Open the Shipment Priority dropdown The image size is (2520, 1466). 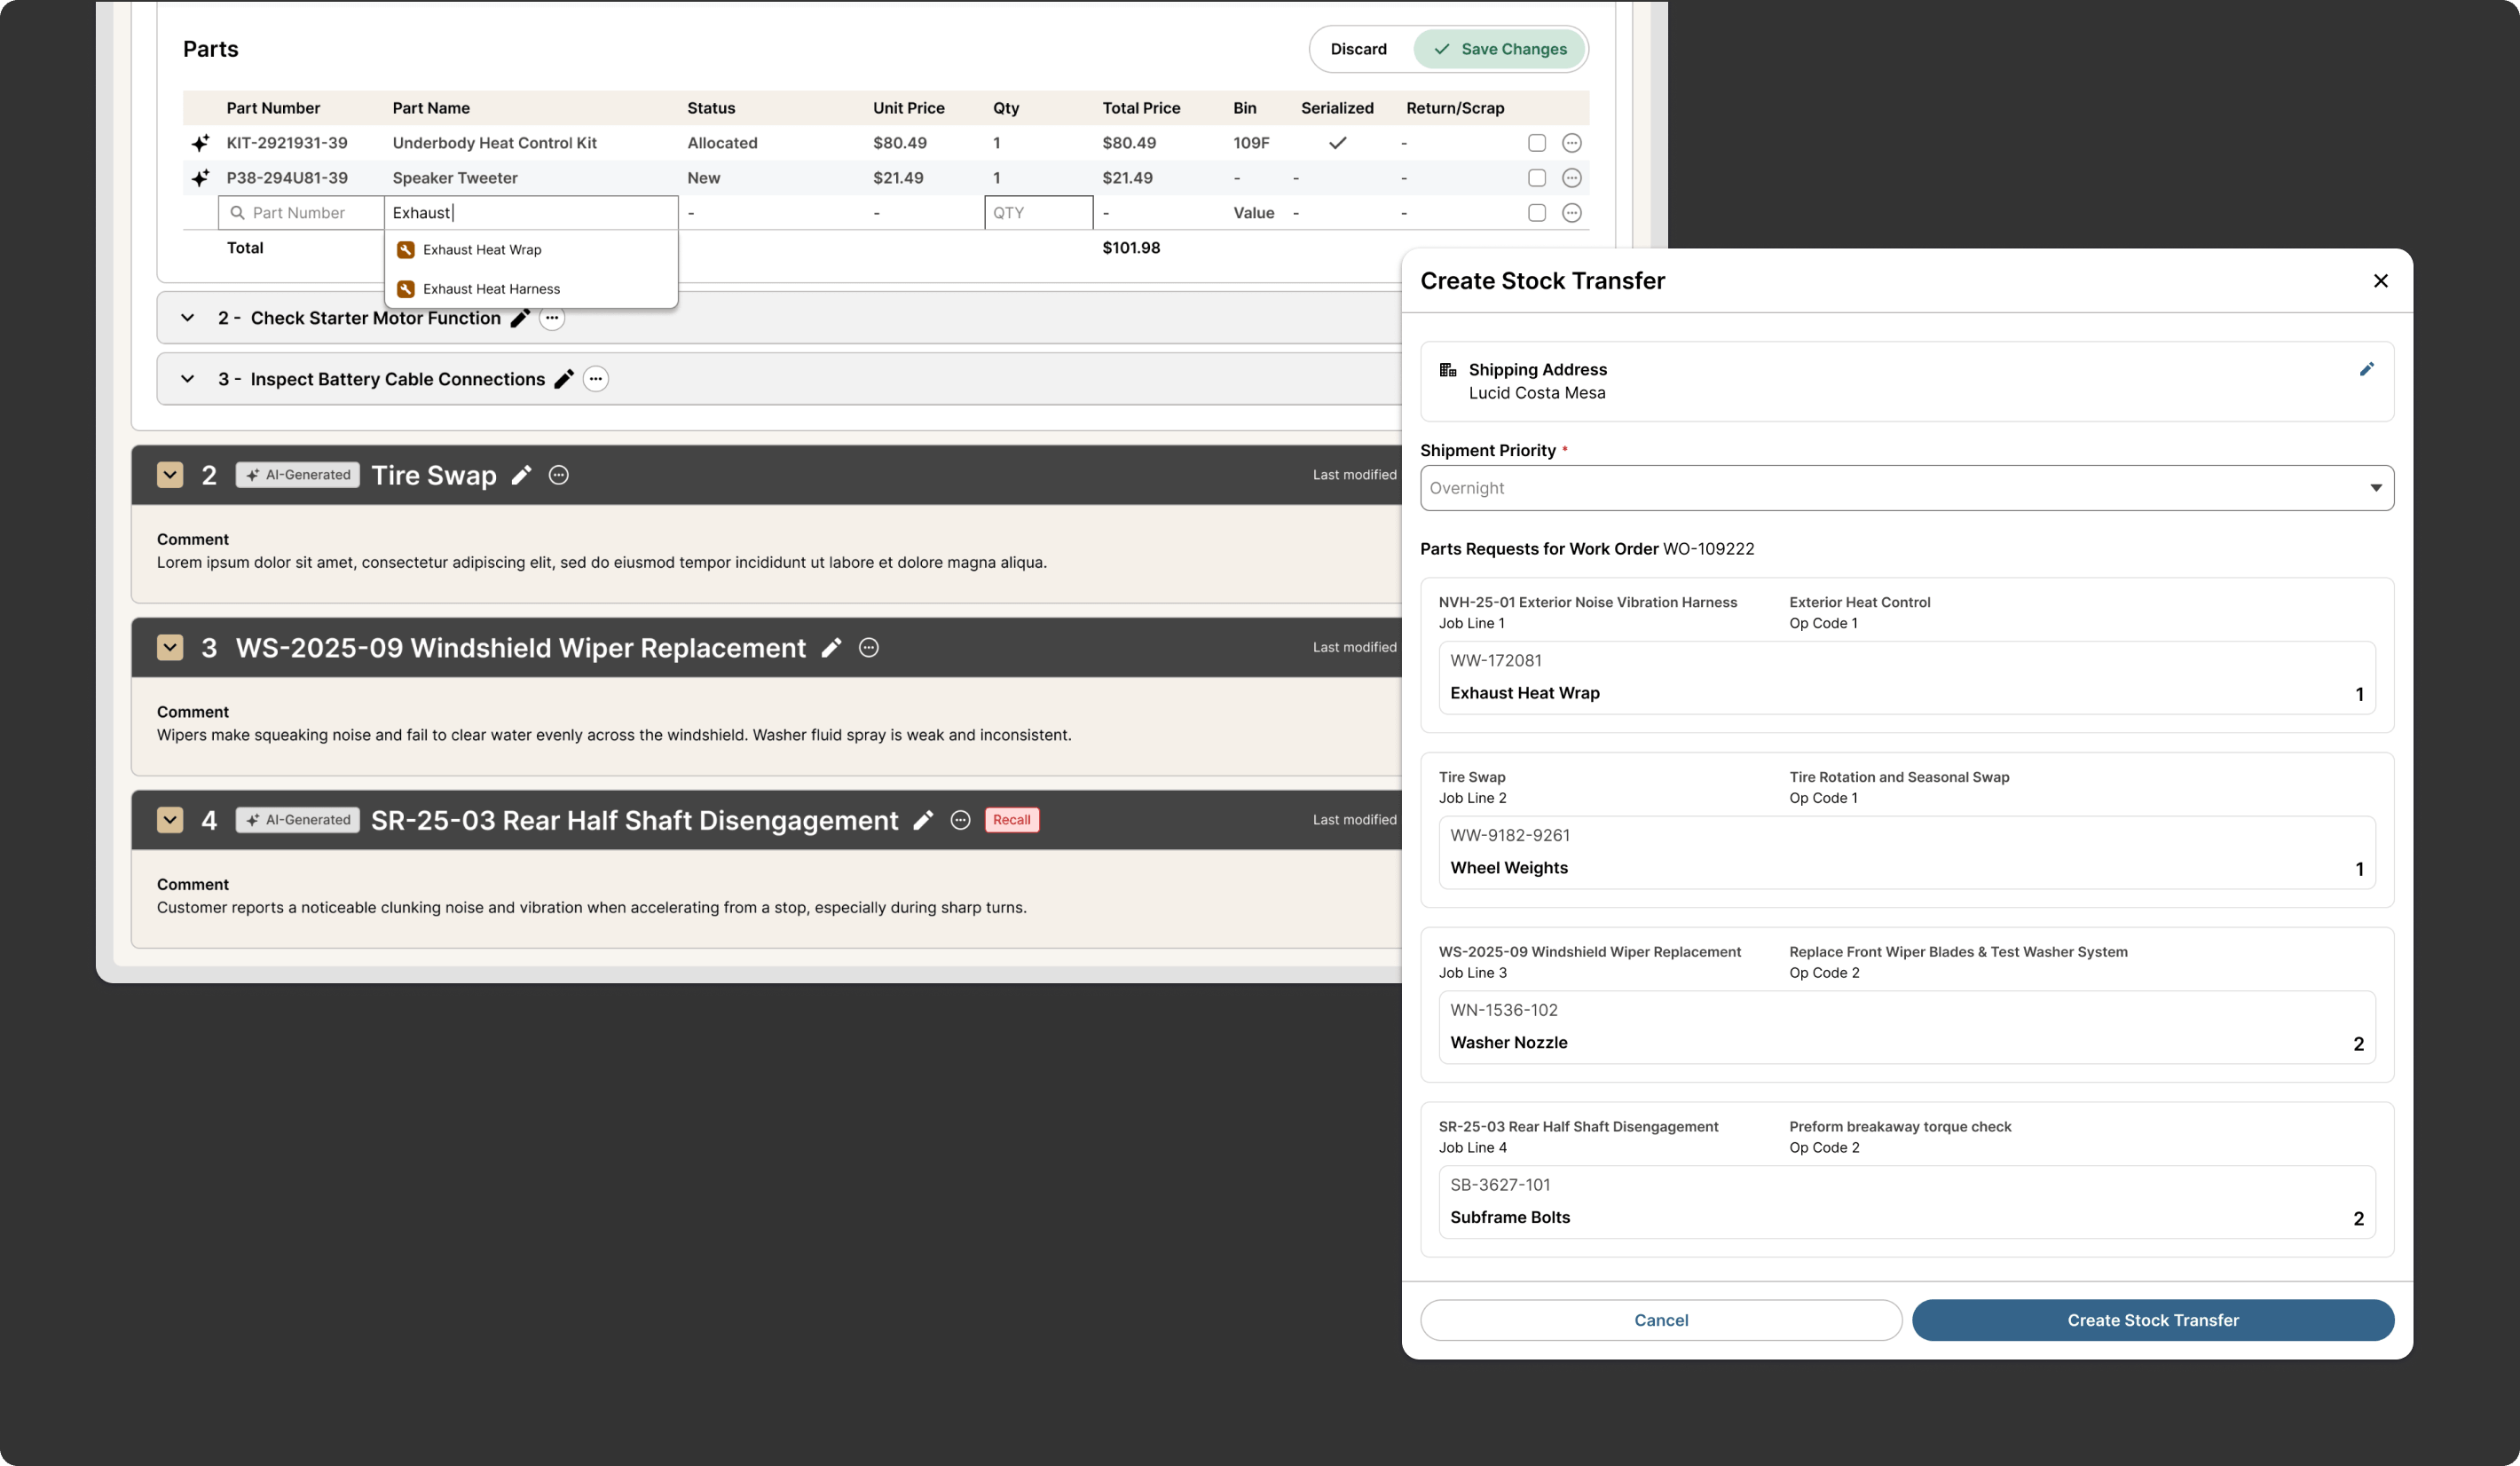click(1906, 488)
